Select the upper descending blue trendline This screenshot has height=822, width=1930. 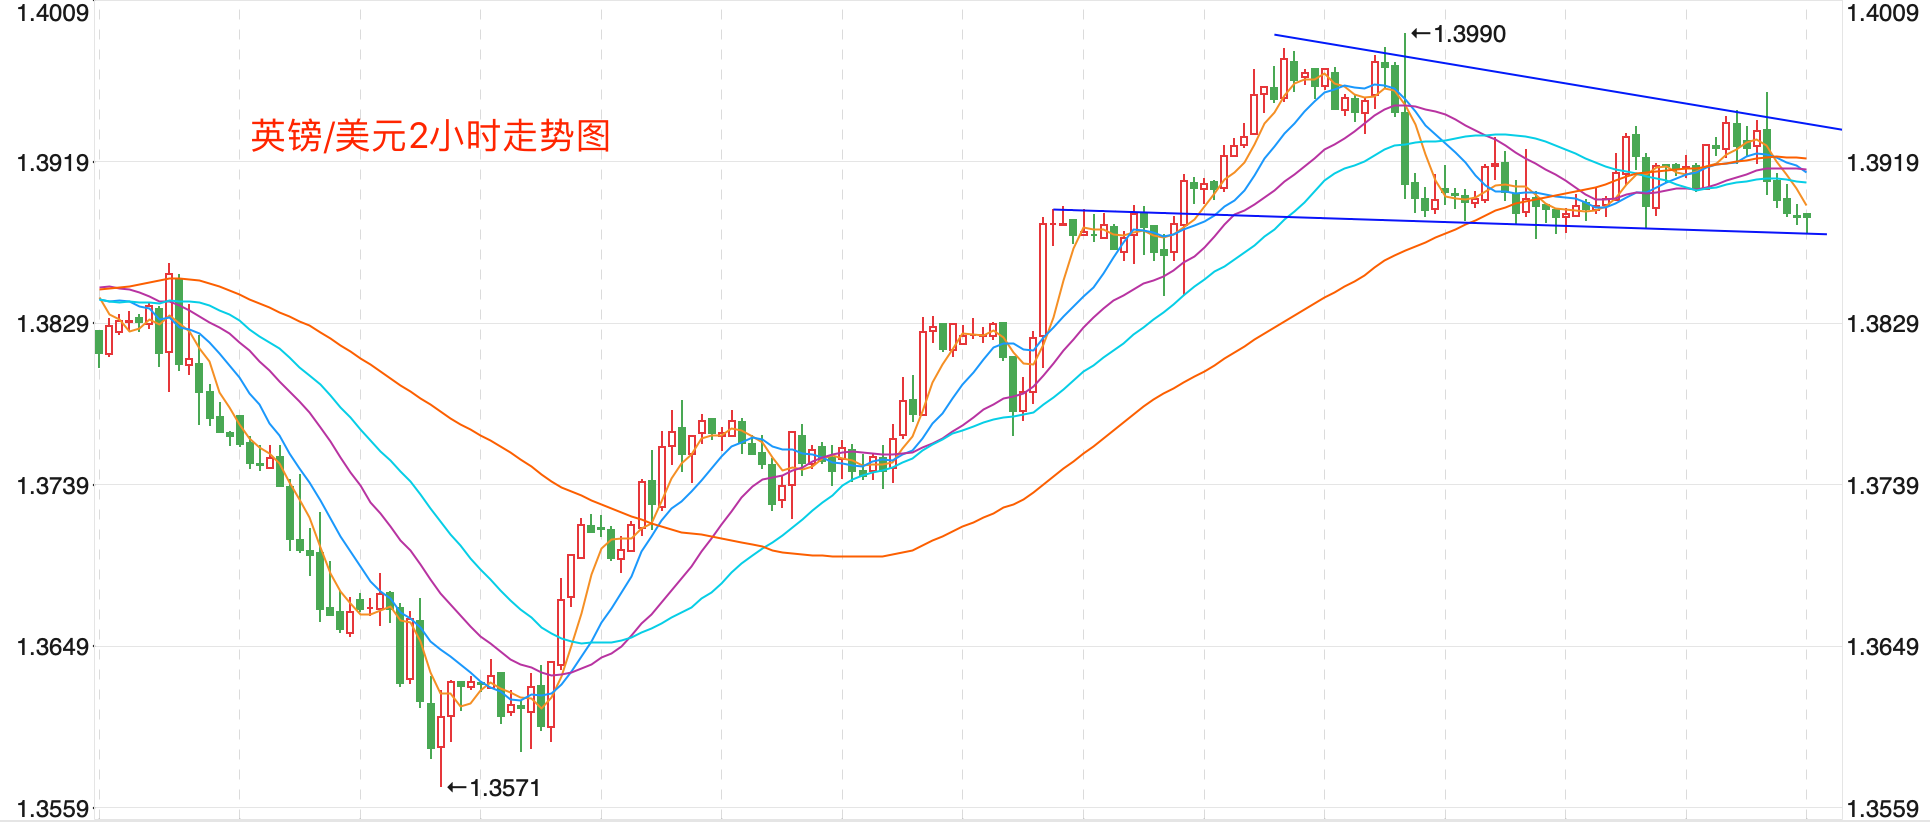pos(1560,82)
